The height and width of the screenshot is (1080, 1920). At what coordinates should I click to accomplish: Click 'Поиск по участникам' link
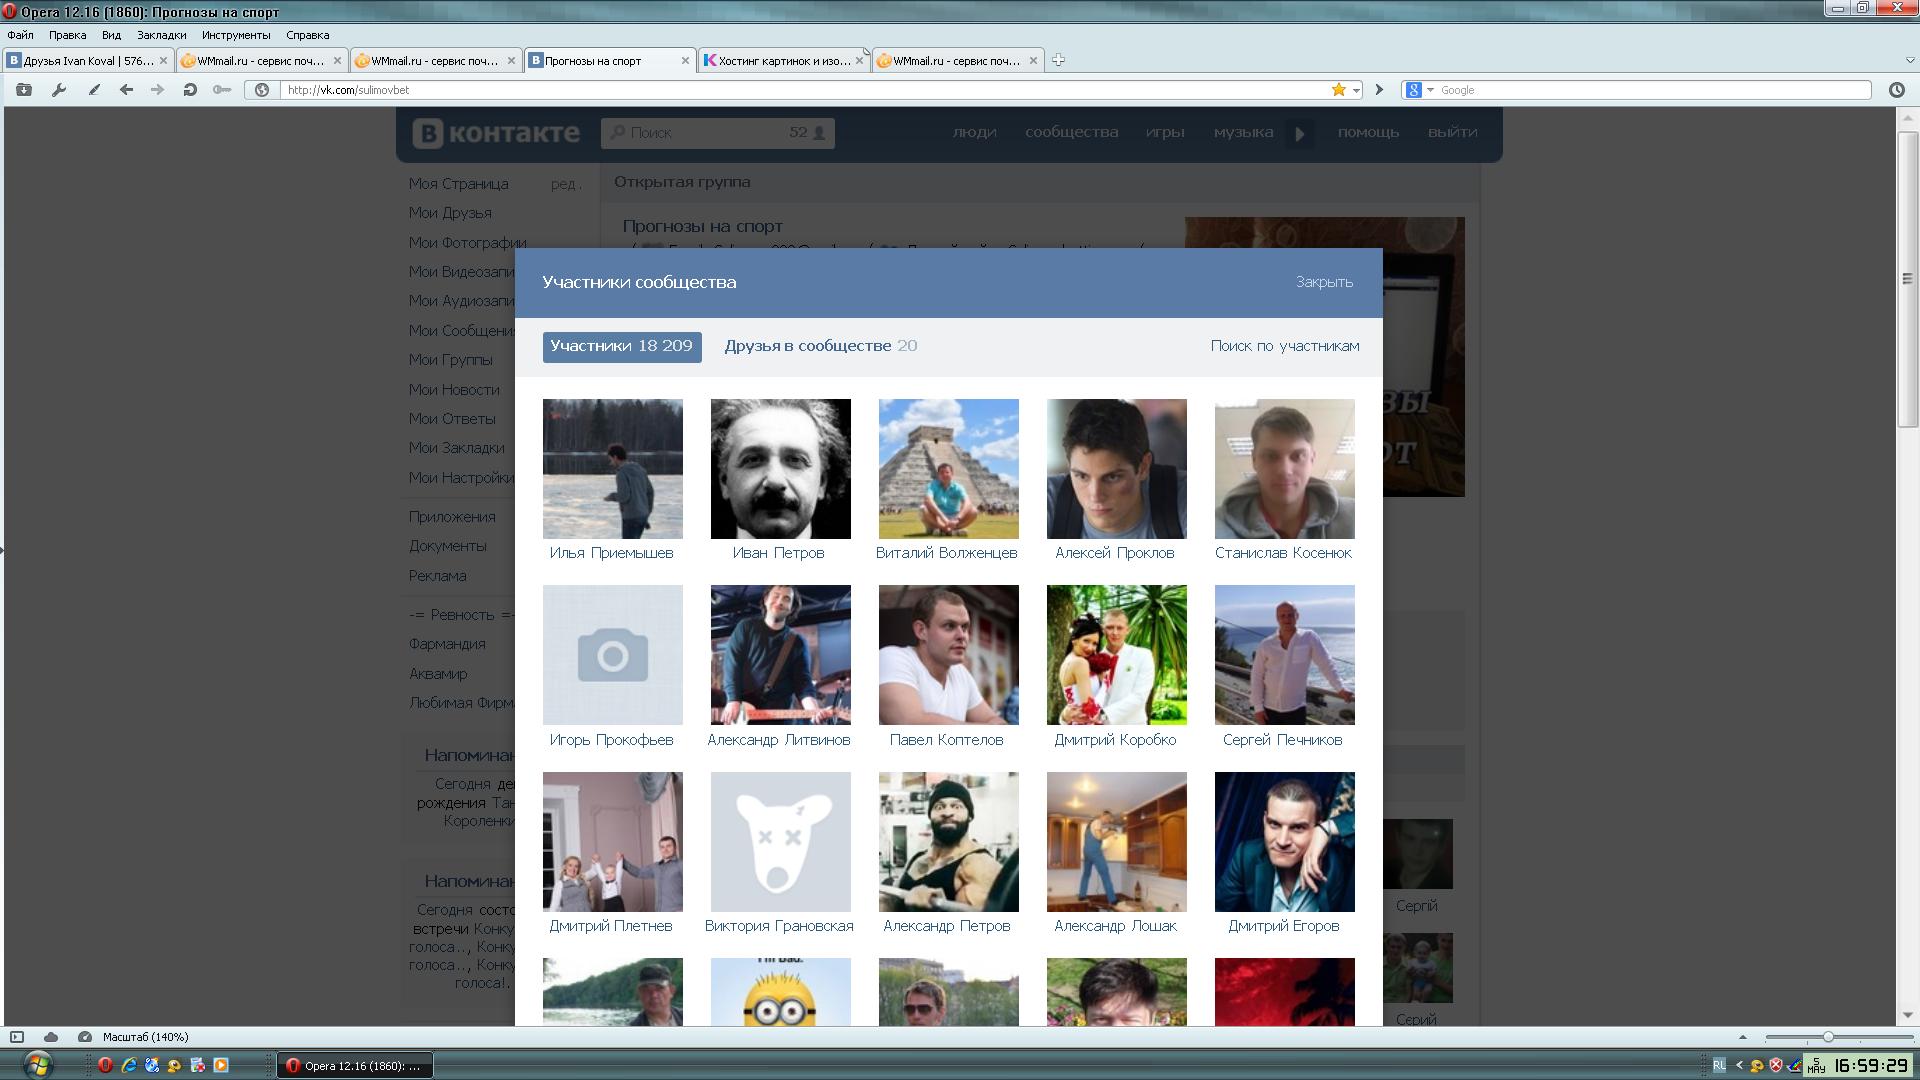[1285, 346]
